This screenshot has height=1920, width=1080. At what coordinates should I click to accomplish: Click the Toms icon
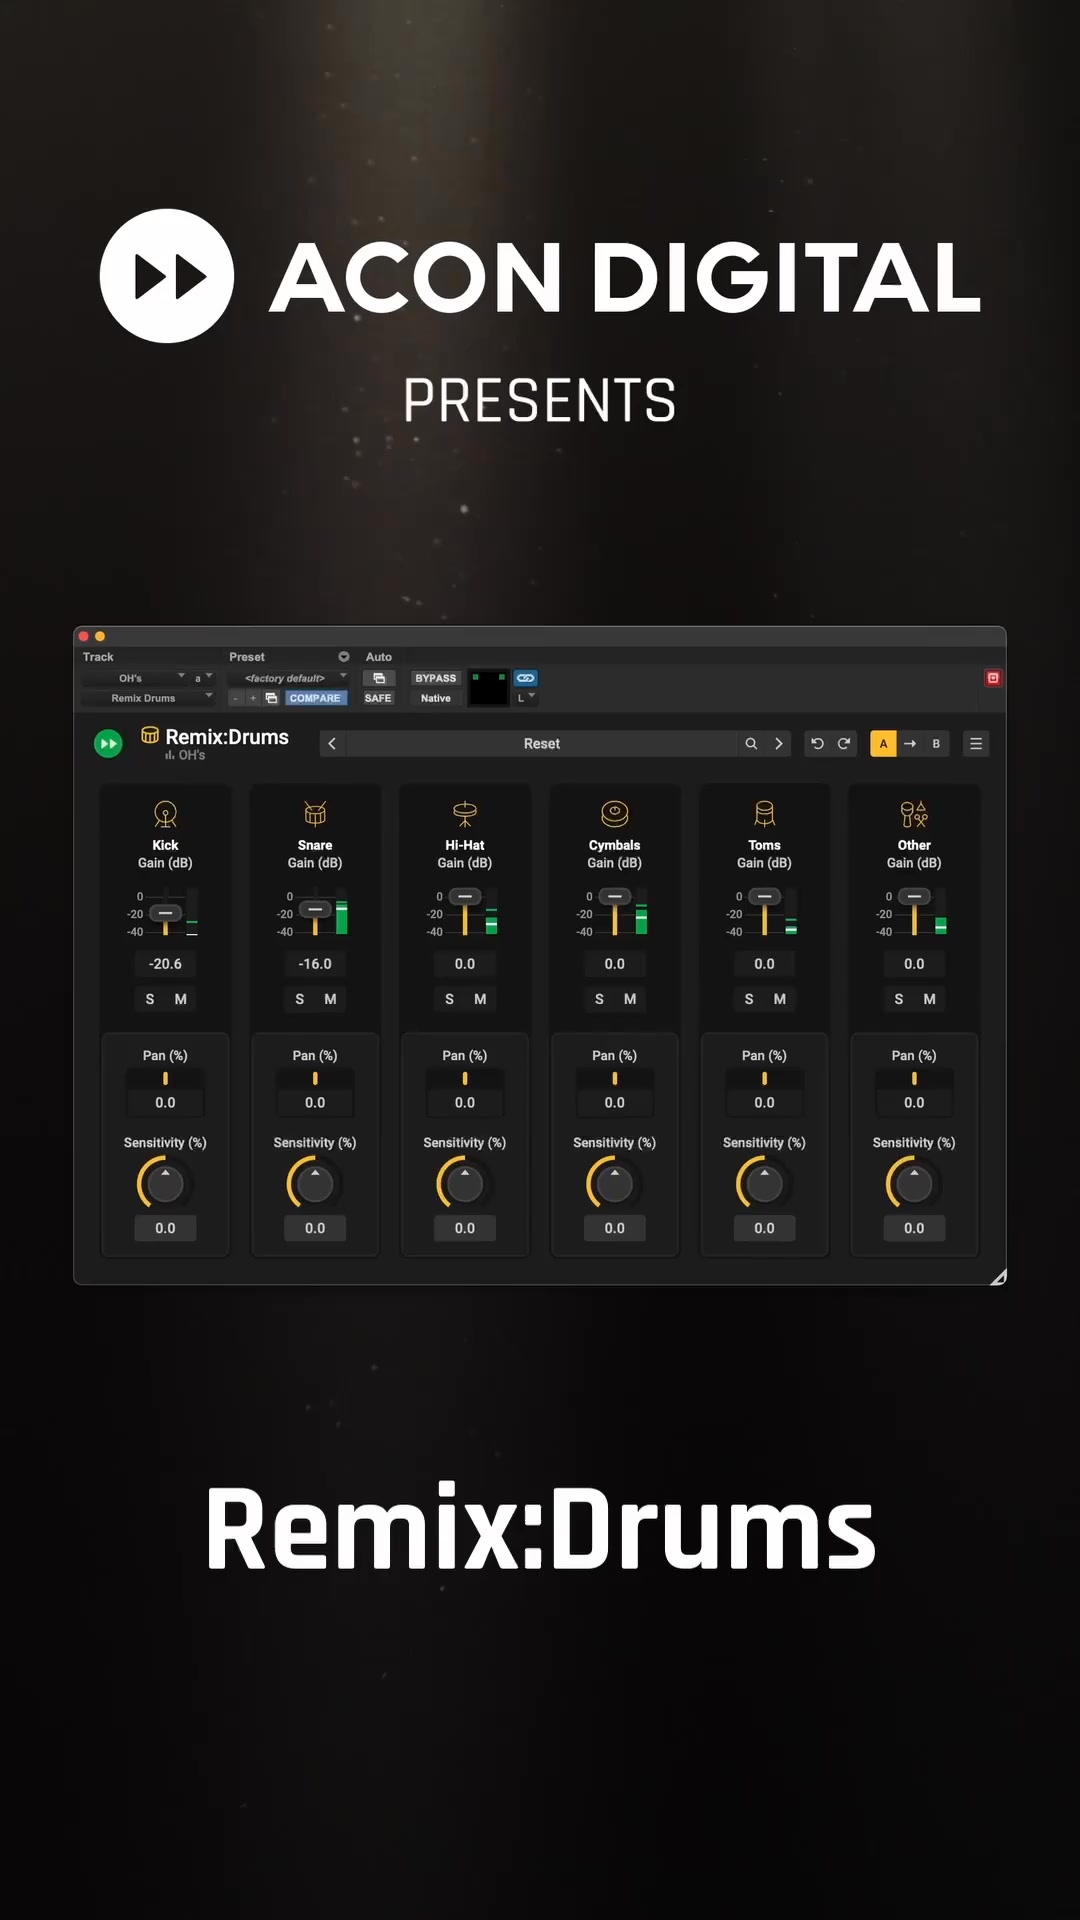[x=765, y=814]
